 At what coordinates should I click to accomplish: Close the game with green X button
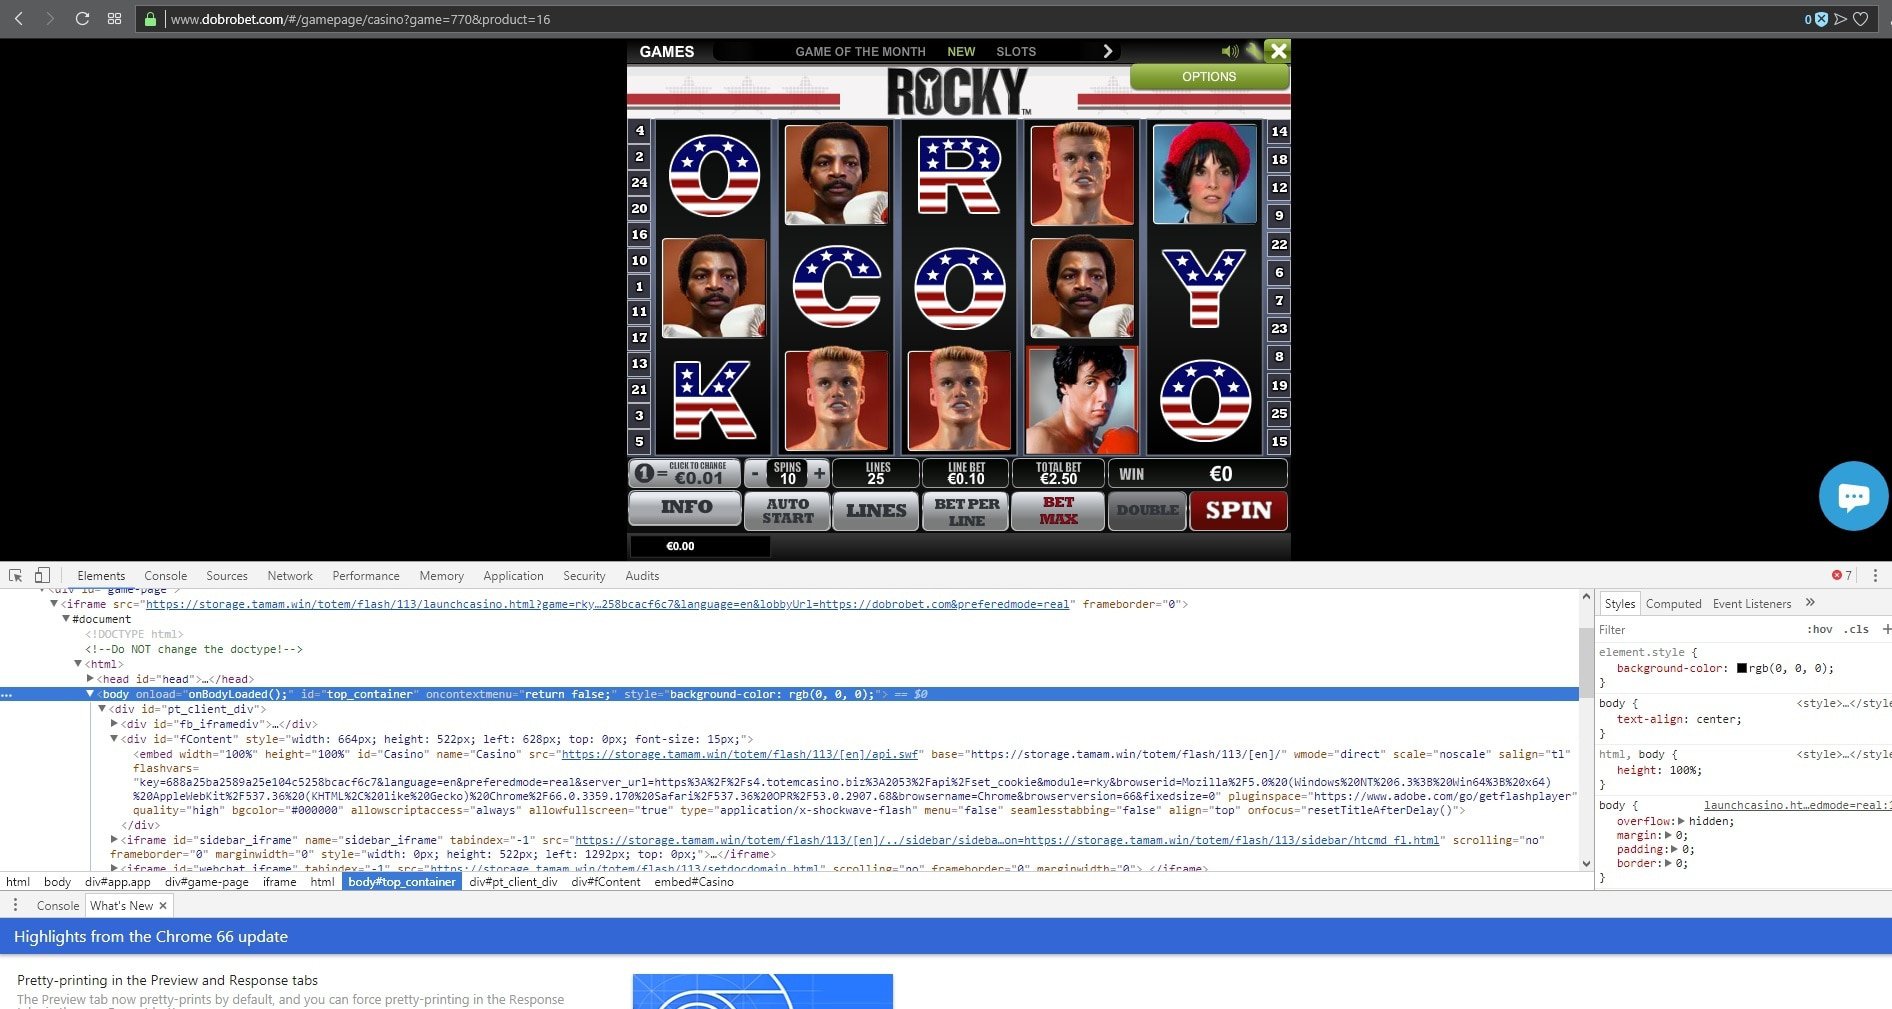point(1277,51)
